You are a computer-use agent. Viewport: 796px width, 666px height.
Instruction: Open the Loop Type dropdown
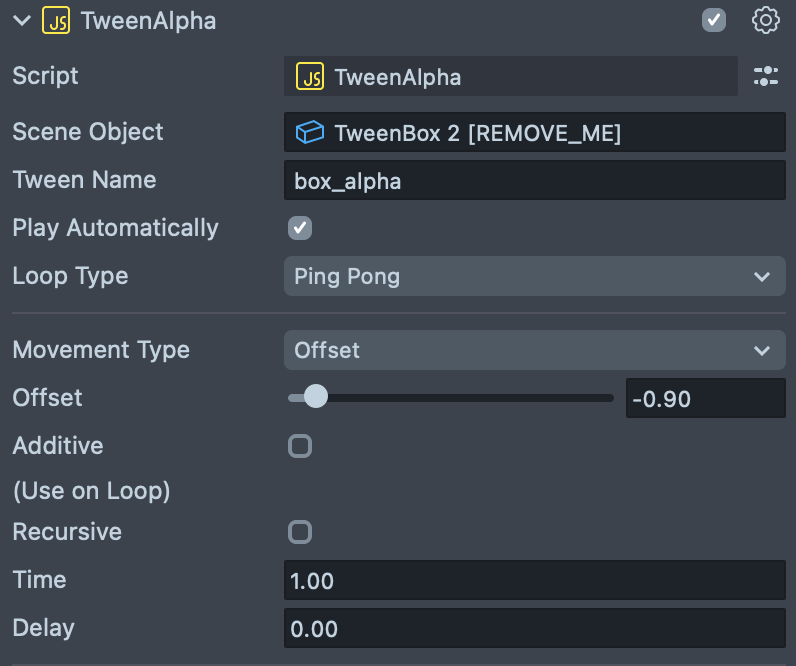pyautogui.click(x=534, y=277)
